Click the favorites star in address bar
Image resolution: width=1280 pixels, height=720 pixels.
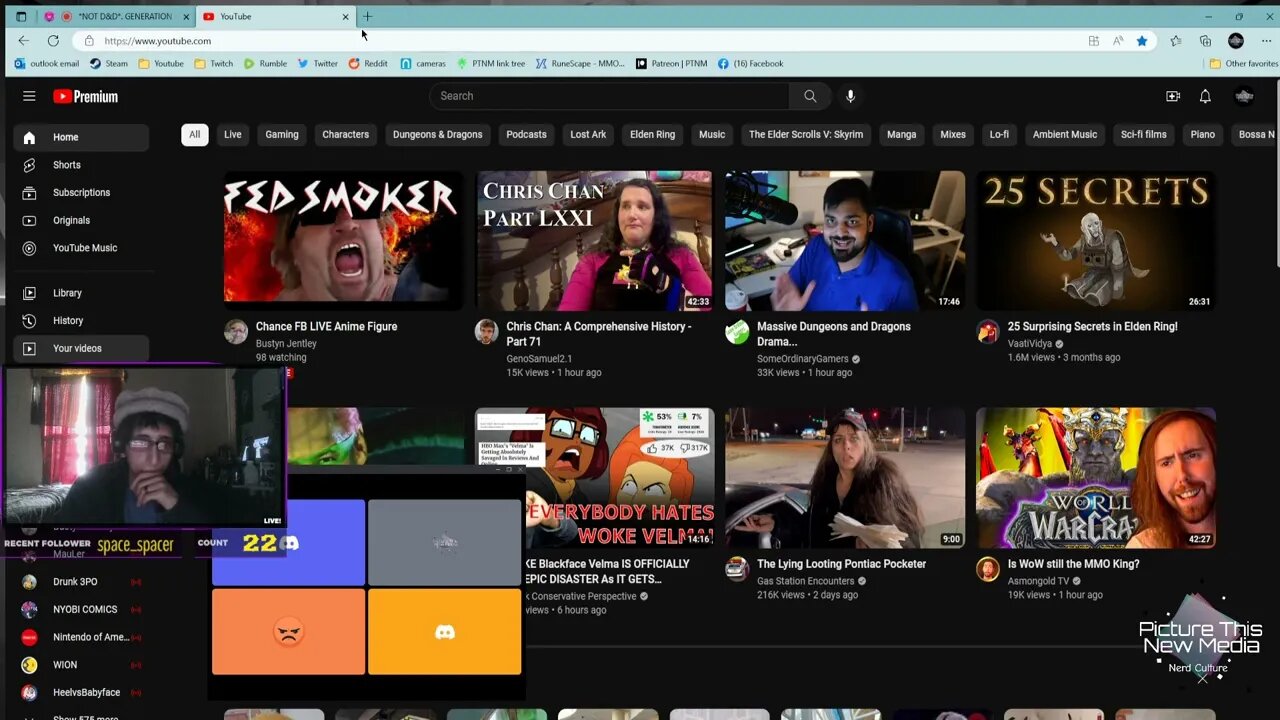[1141, 41]
